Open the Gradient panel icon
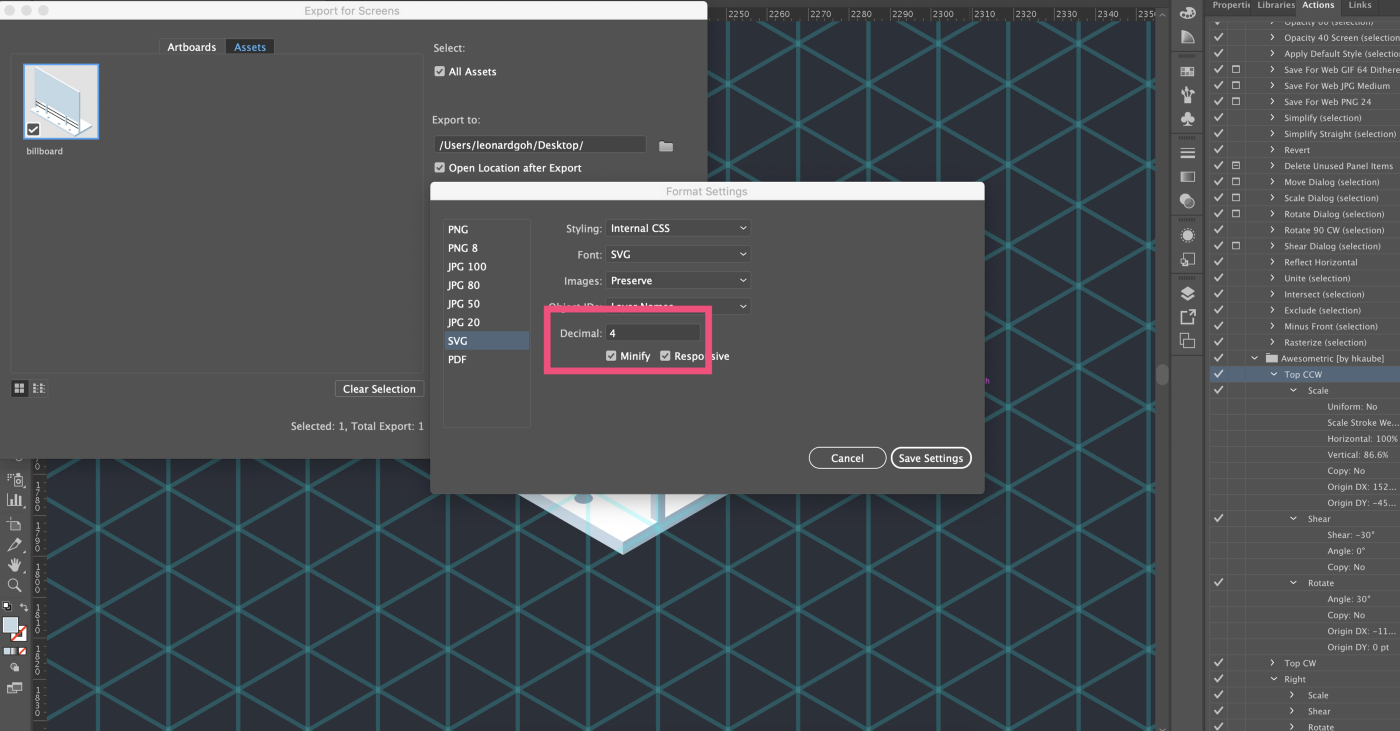 1187,176
